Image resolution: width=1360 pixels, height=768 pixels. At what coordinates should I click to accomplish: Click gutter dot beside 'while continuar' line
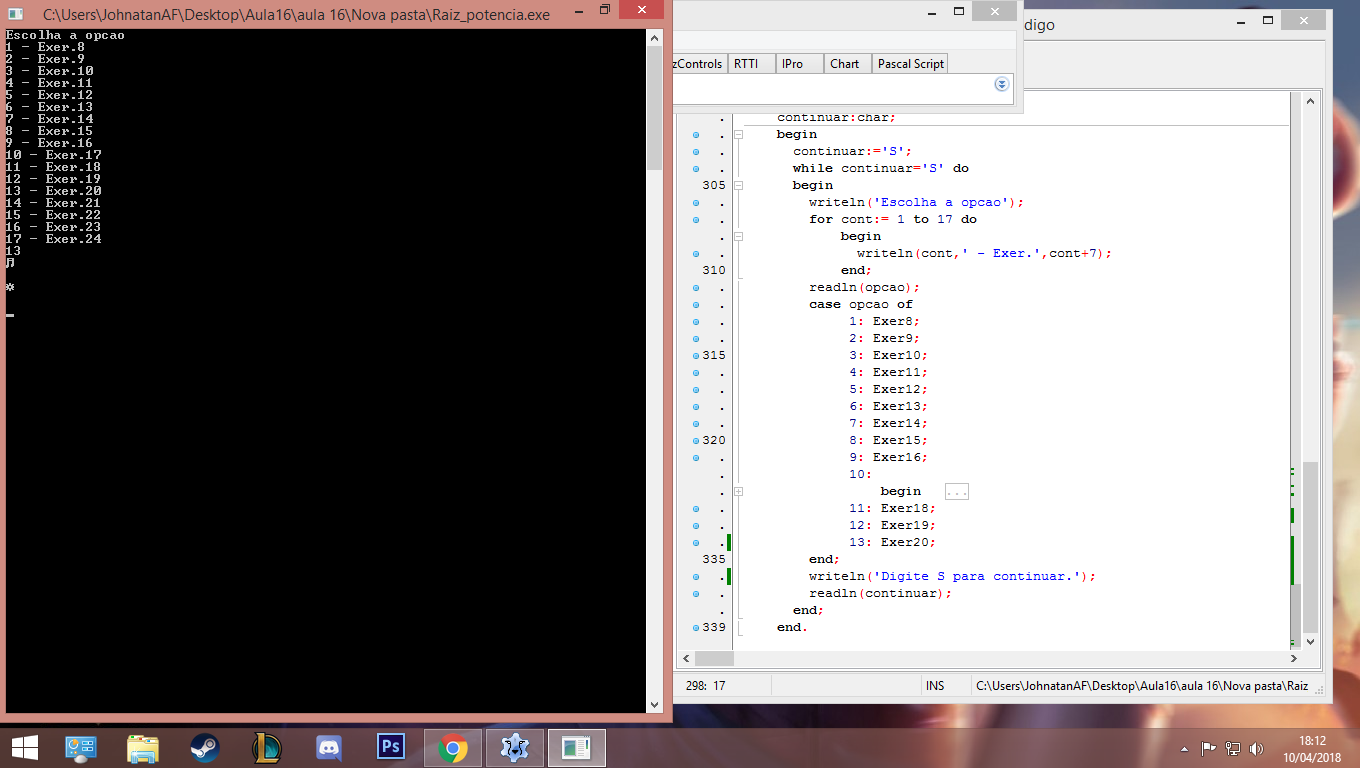[x=696, y=168]
